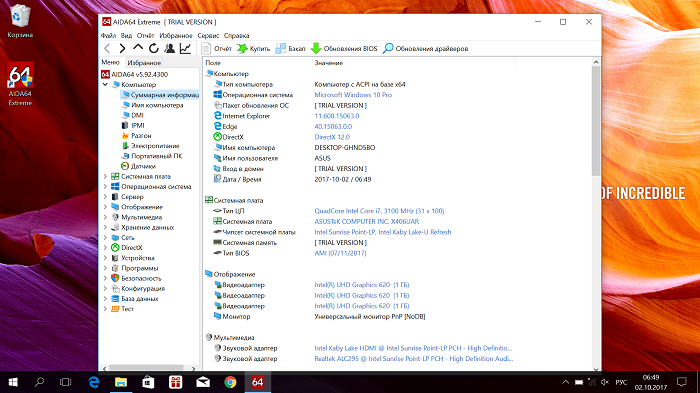
Task: Collapse the Компьютер tree node
Action: pyautogui.click(x=105, y=84)
